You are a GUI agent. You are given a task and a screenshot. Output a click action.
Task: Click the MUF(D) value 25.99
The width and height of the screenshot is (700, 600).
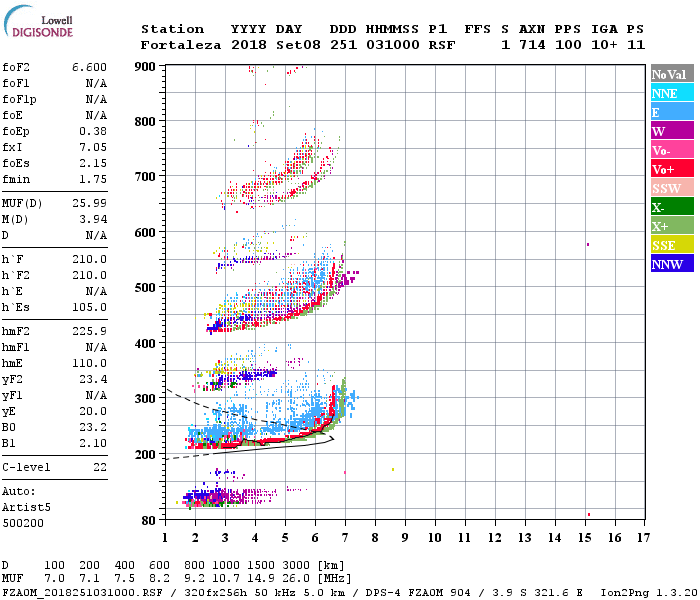(89, 203)
